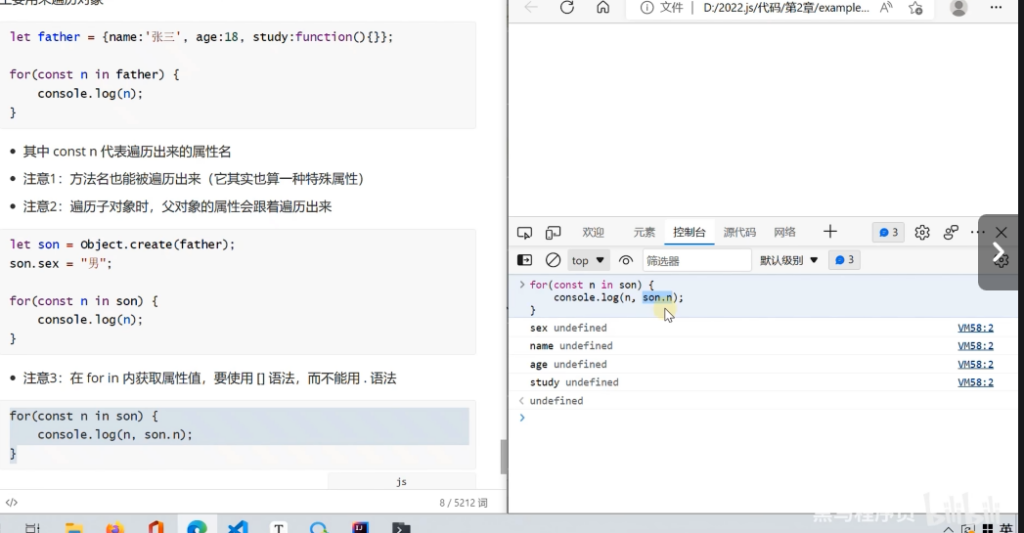Click the 筛选器 filter input box
Viewport: 1024px width, 533px height.
point(695,260)
